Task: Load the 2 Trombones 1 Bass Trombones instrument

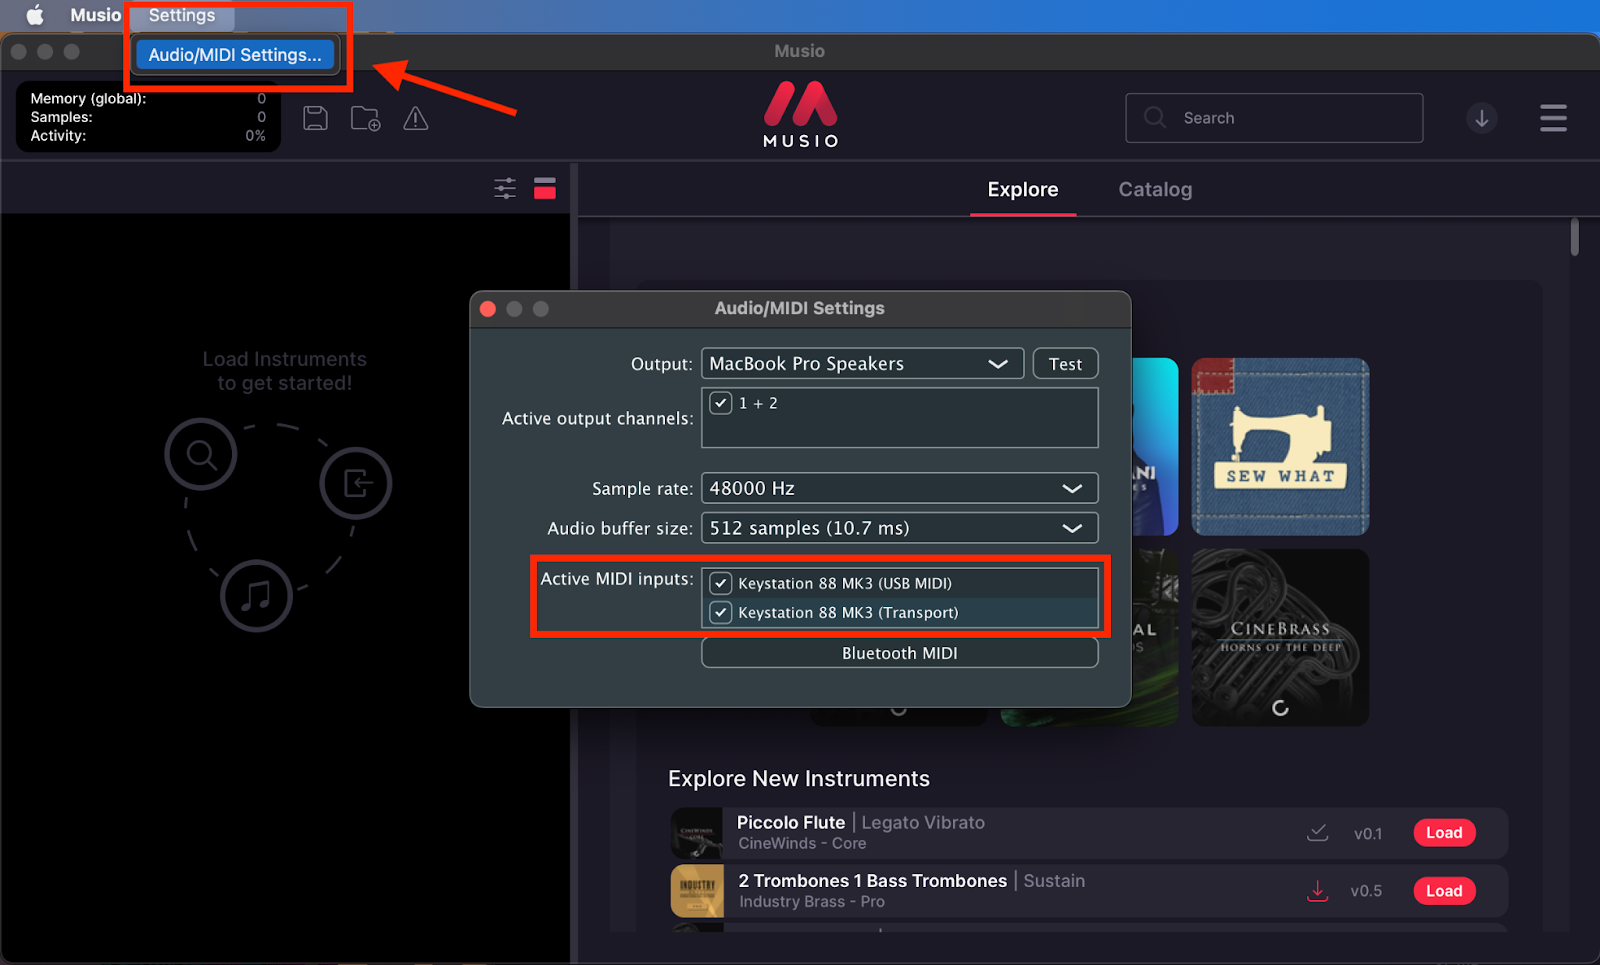Action: tap(1444, 890)
